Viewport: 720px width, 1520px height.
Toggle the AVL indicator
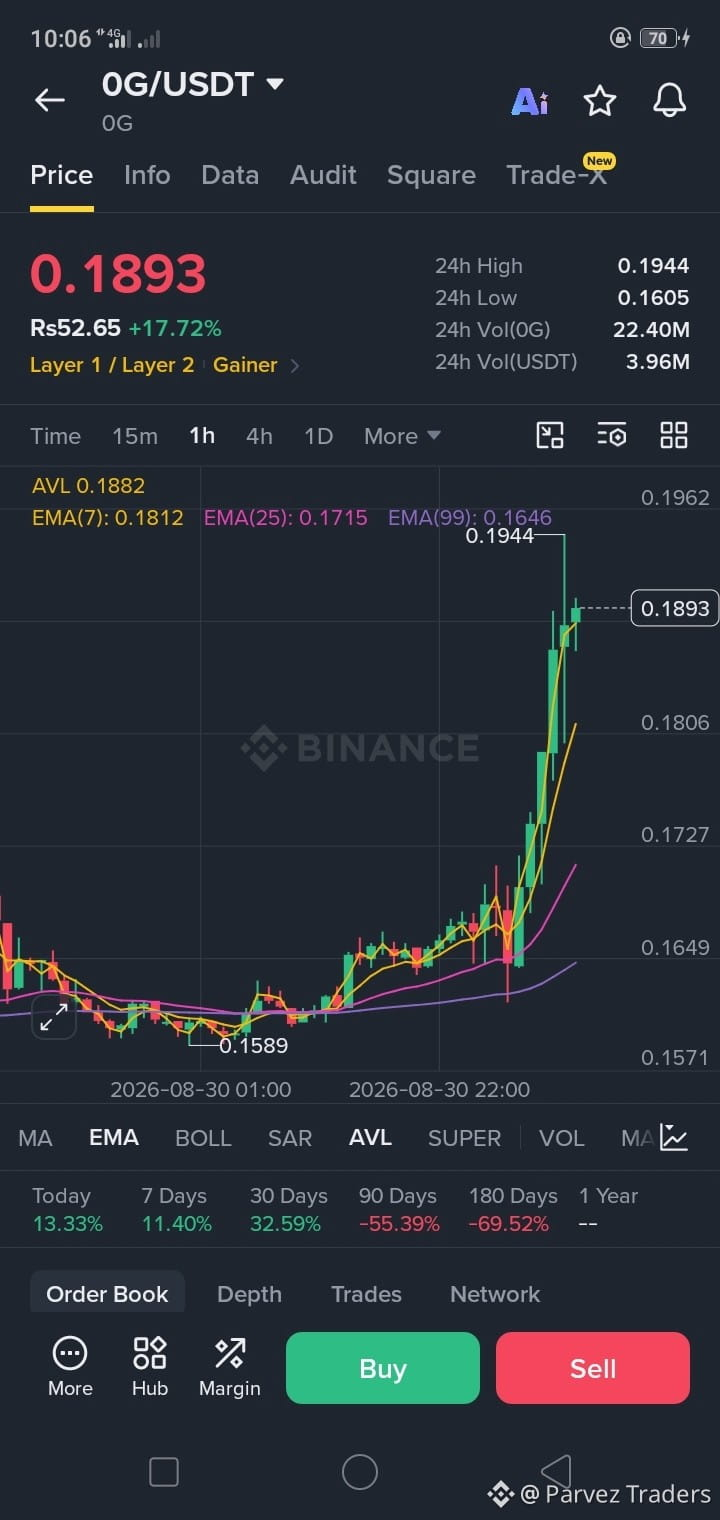[x=370, y=1138]
